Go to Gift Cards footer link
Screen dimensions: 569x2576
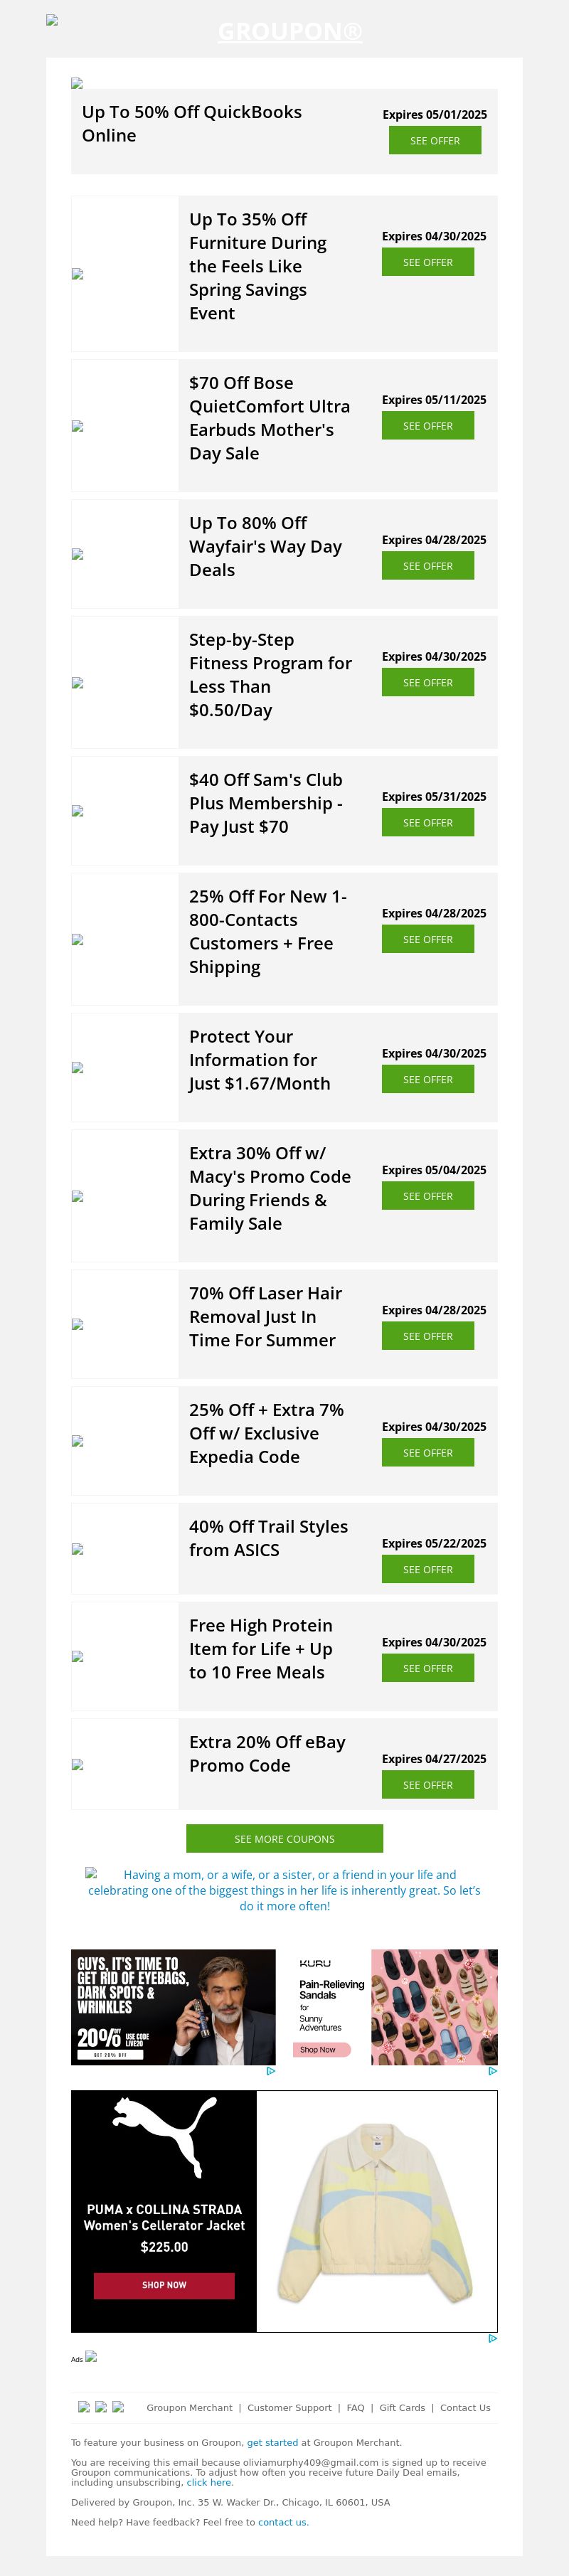click(x=402, y=2408)
